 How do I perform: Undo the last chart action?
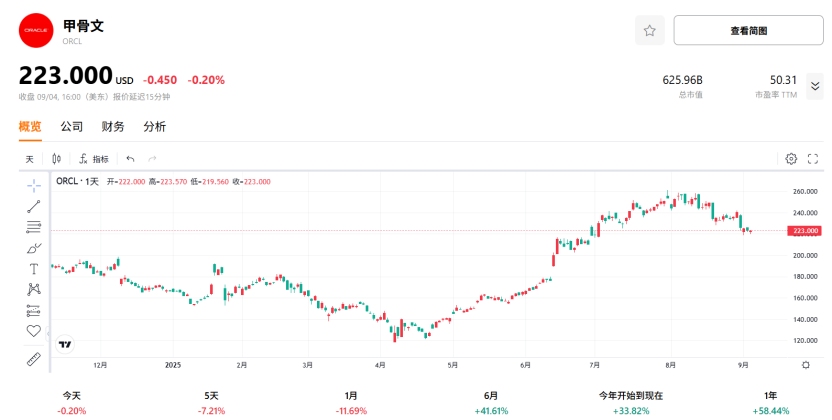(130, 159)
